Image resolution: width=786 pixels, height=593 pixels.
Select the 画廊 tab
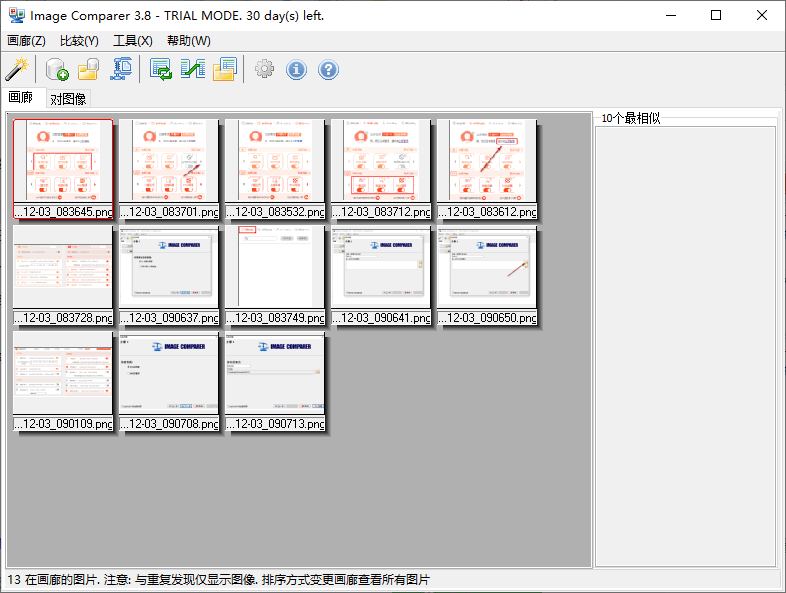pyautogui.click(x=21, y=97)
